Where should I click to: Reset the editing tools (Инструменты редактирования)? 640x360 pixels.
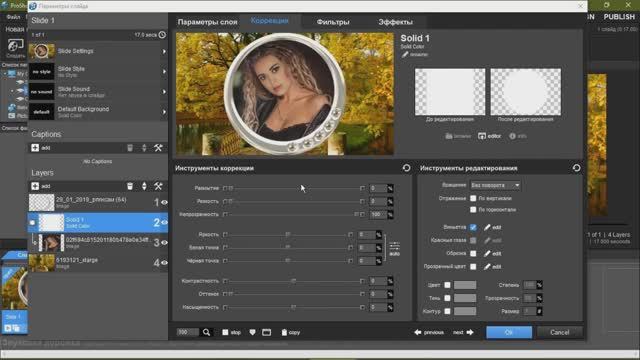(576, 168)
